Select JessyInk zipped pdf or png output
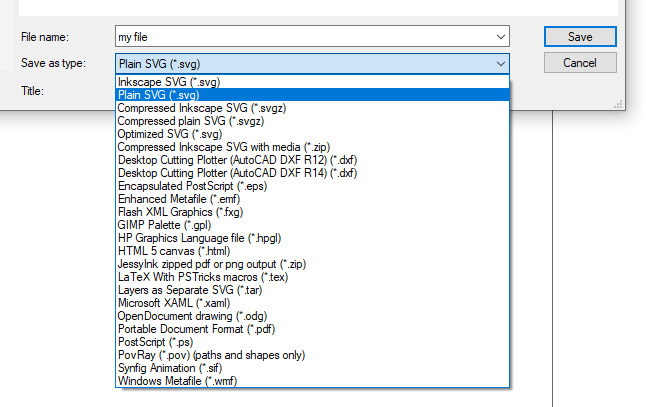646x407 pixels. pyautogui.click(x=312, y=264)
